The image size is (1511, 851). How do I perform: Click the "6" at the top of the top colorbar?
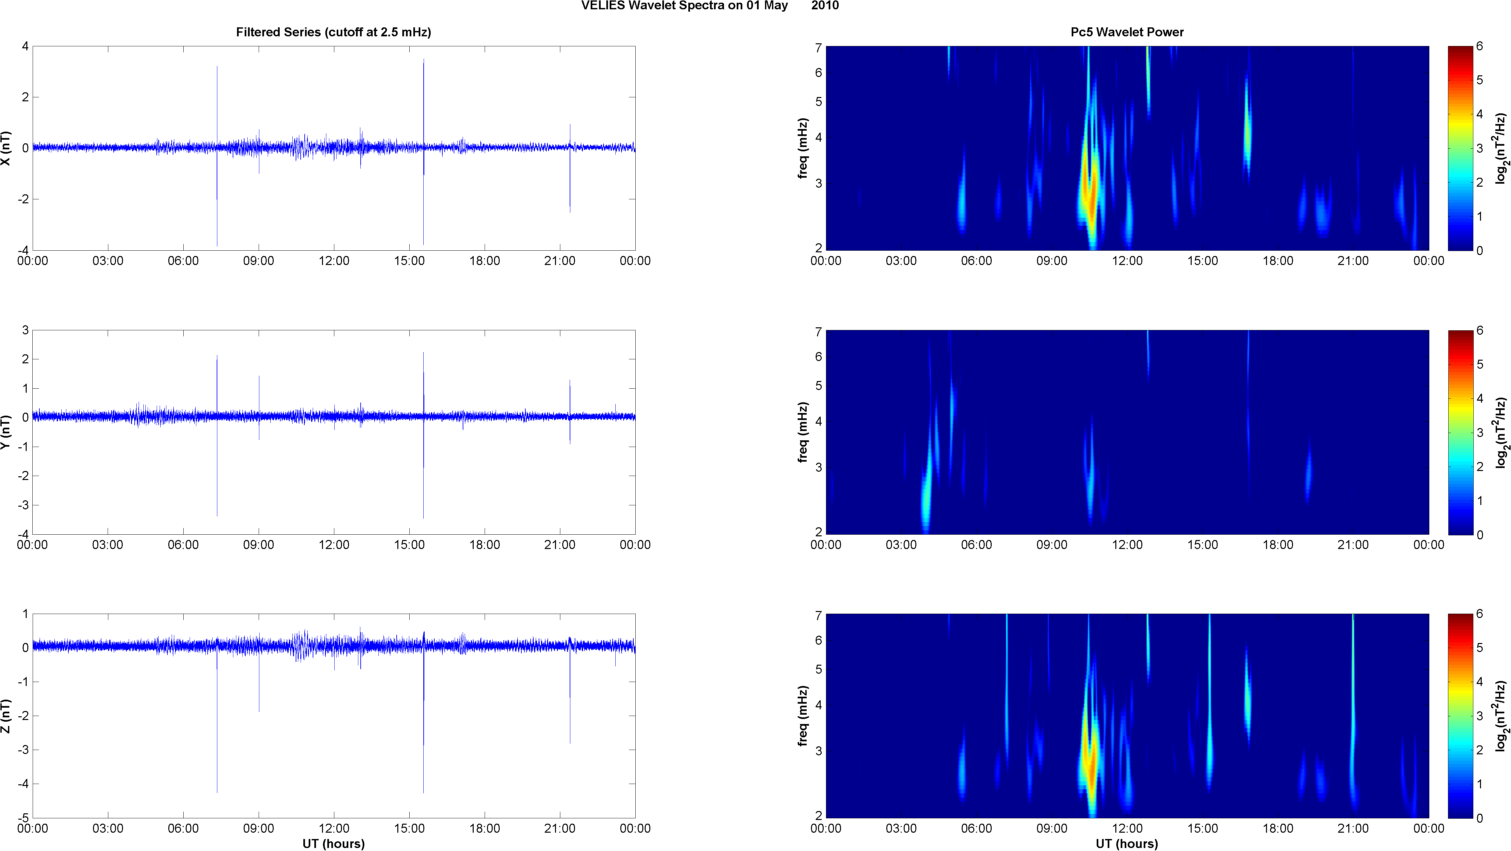(1480, 46)
